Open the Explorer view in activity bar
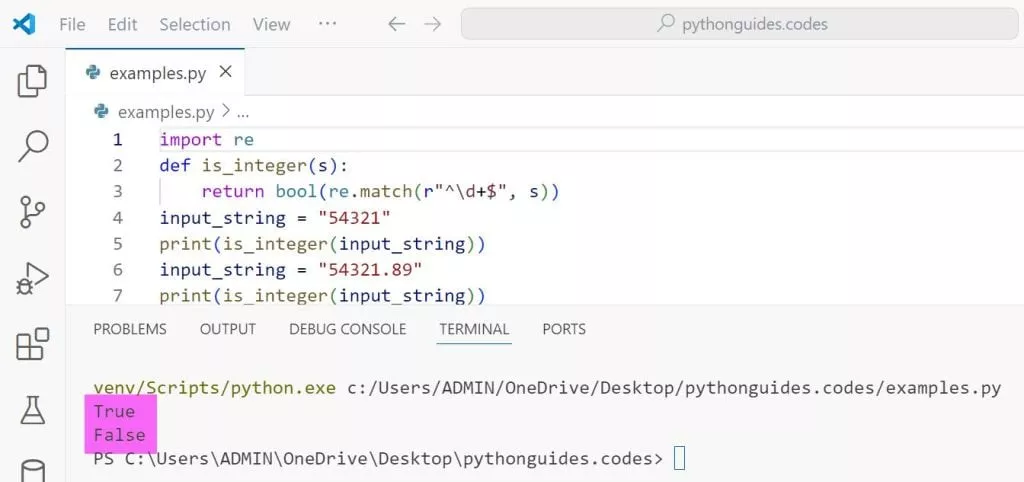The image size is (1024, 482). [x=33, y=81]
